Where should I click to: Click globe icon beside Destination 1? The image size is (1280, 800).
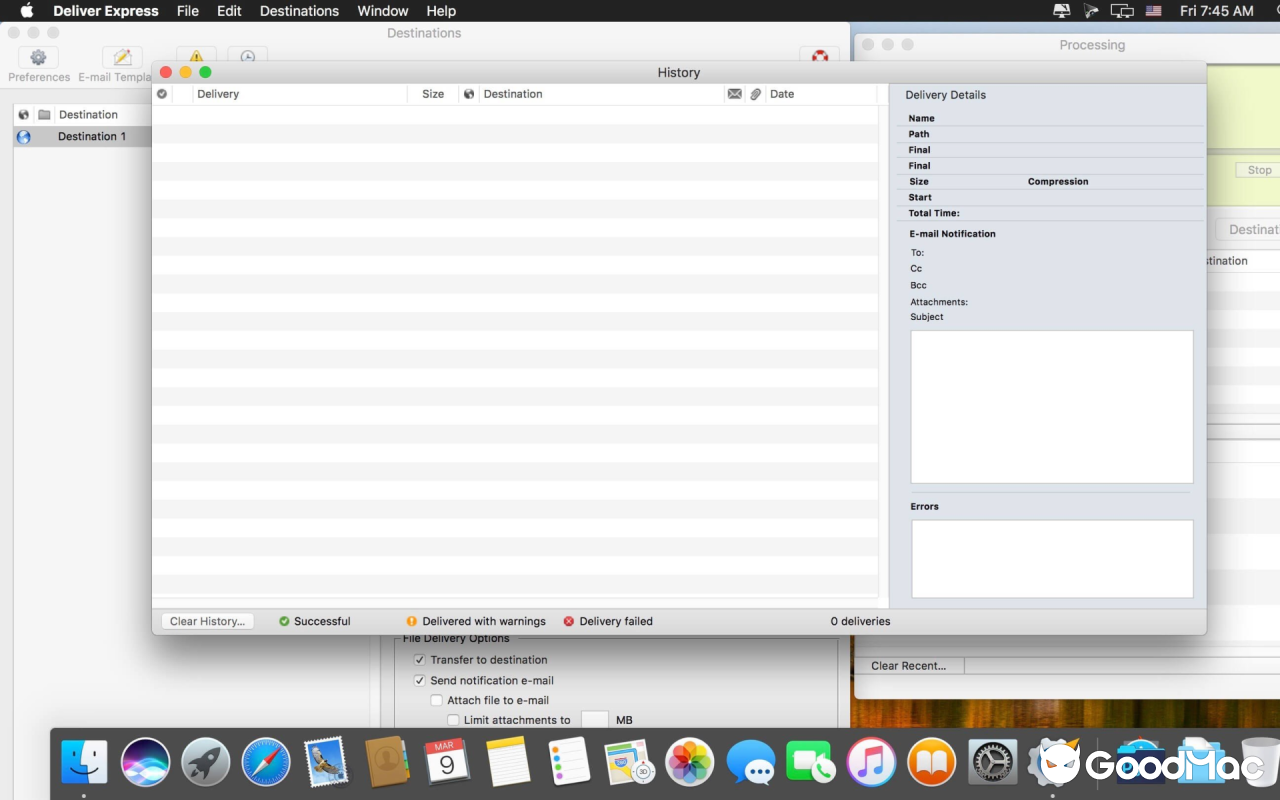click(x=24, y=137)
